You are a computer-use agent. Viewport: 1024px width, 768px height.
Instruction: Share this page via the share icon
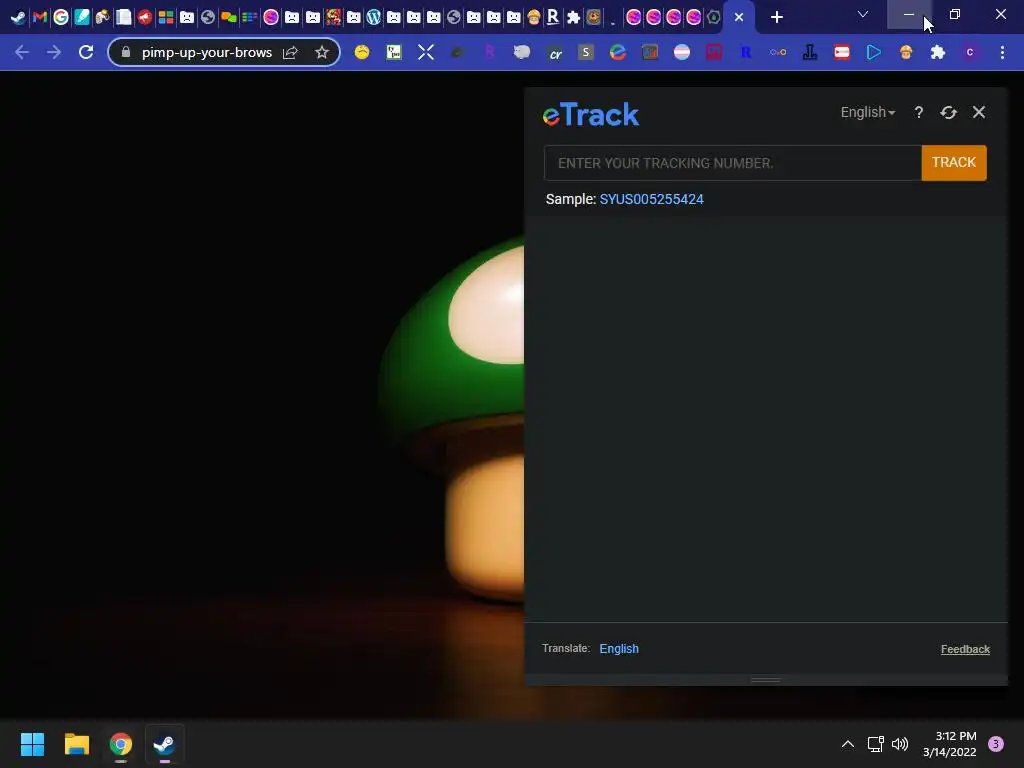(x=290, y=52)
